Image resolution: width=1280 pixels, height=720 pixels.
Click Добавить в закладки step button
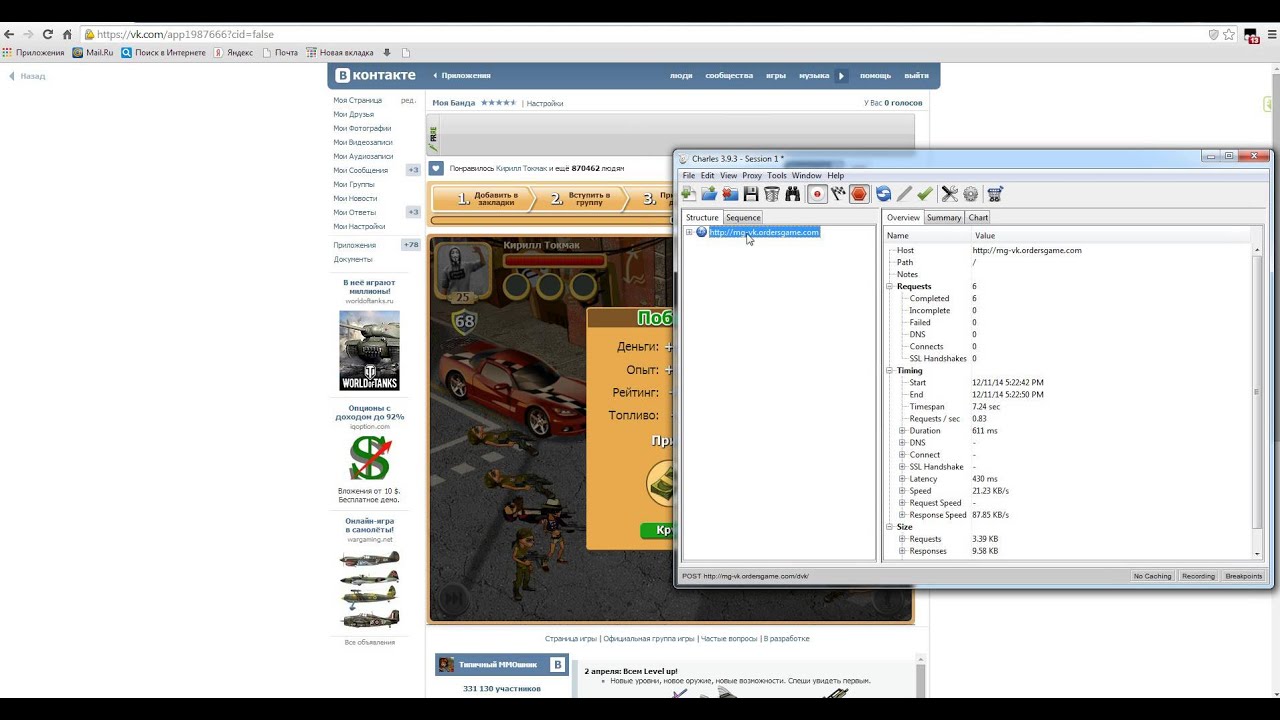[488, 198]
